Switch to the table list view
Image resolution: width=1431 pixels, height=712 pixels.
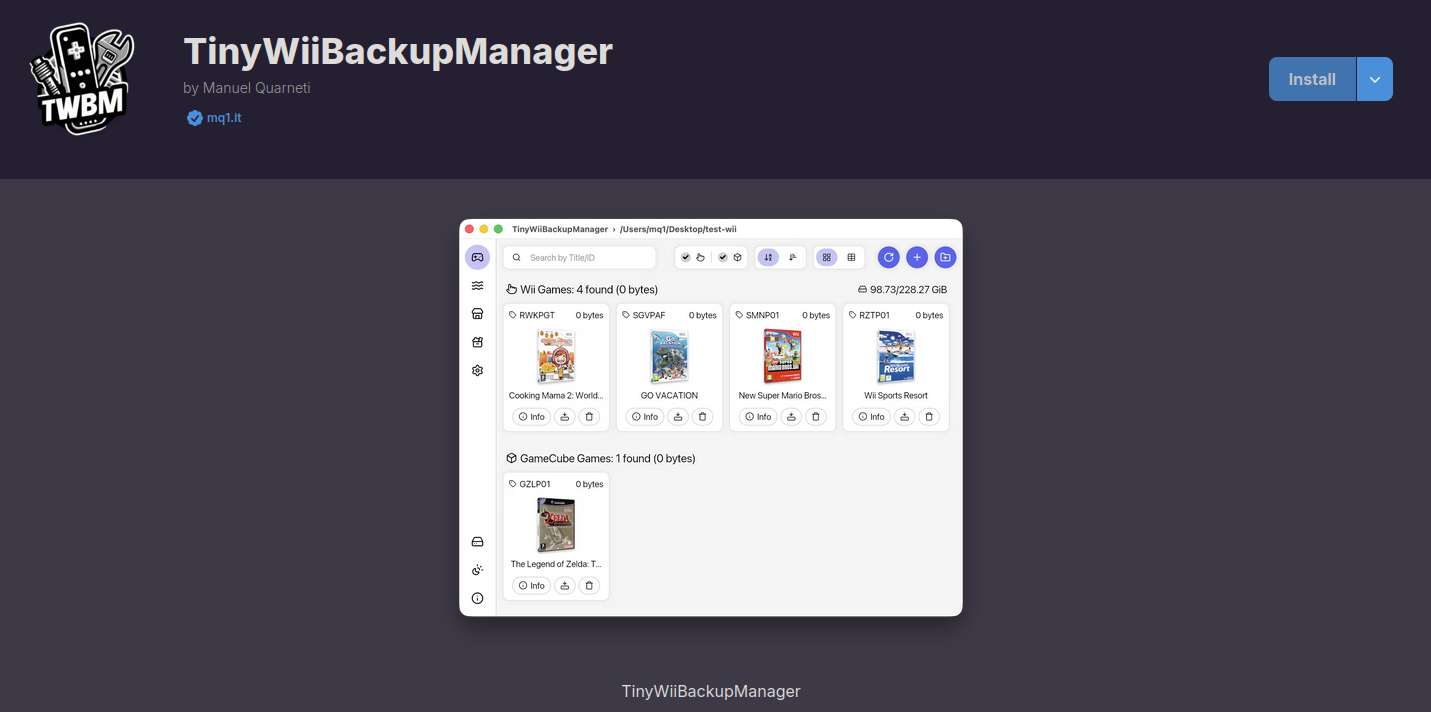pos(851,257)
